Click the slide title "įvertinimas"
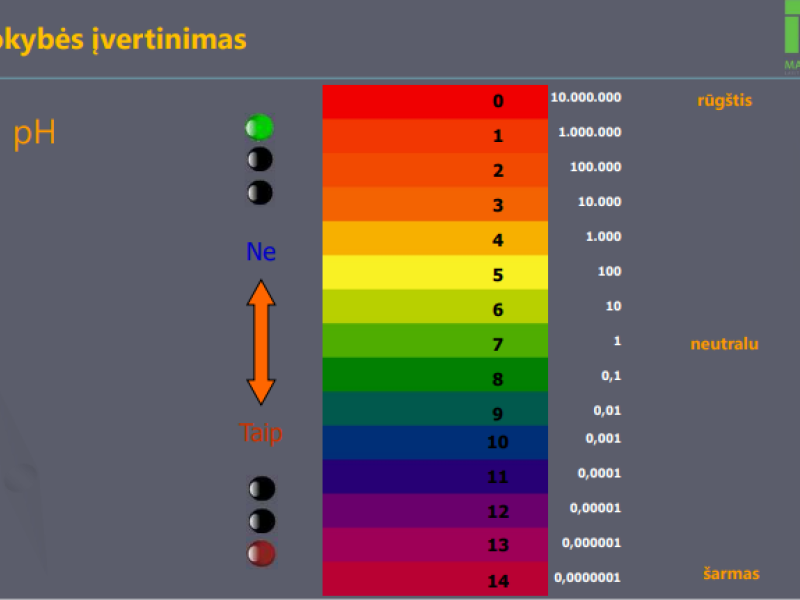This screenshot has height=600, width=800. pos(169,39)
